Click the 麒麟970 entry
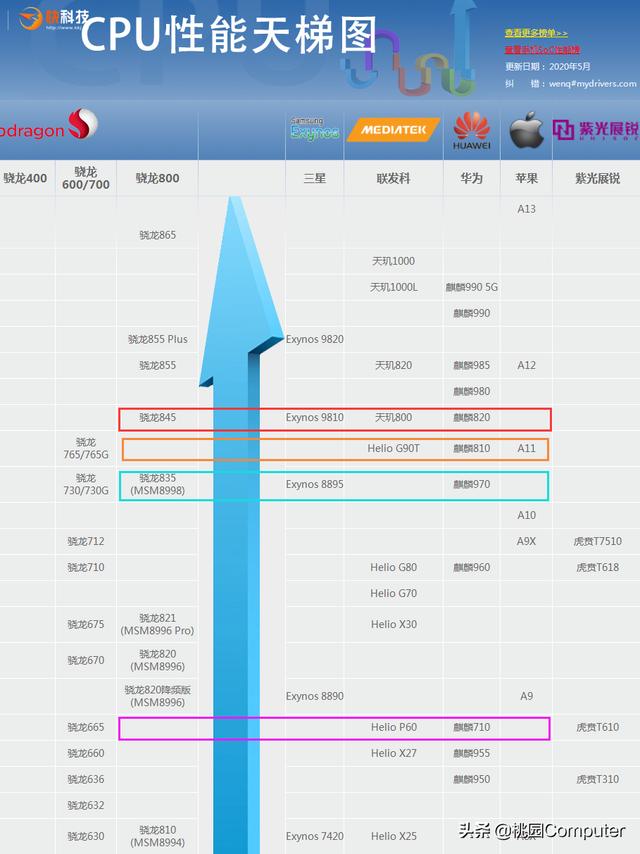Viewport: 640px width, 854px height. point(472,484)
